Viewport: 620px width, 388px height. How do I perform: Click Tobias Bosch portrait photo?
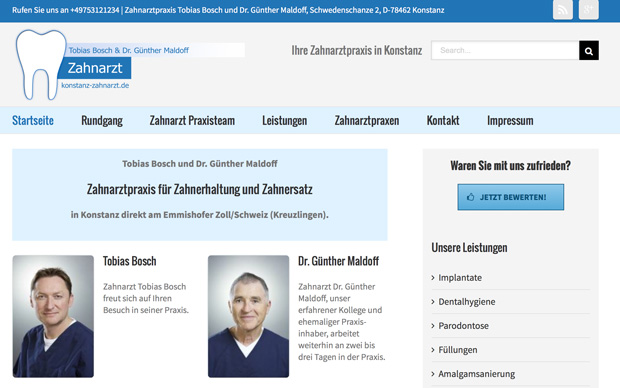[53, 316]
